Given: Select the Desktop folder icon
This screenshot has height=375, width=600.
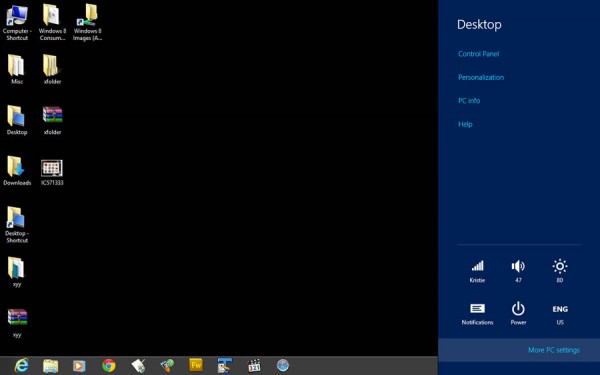Looking at the screenshot, I should coord(17,120).
